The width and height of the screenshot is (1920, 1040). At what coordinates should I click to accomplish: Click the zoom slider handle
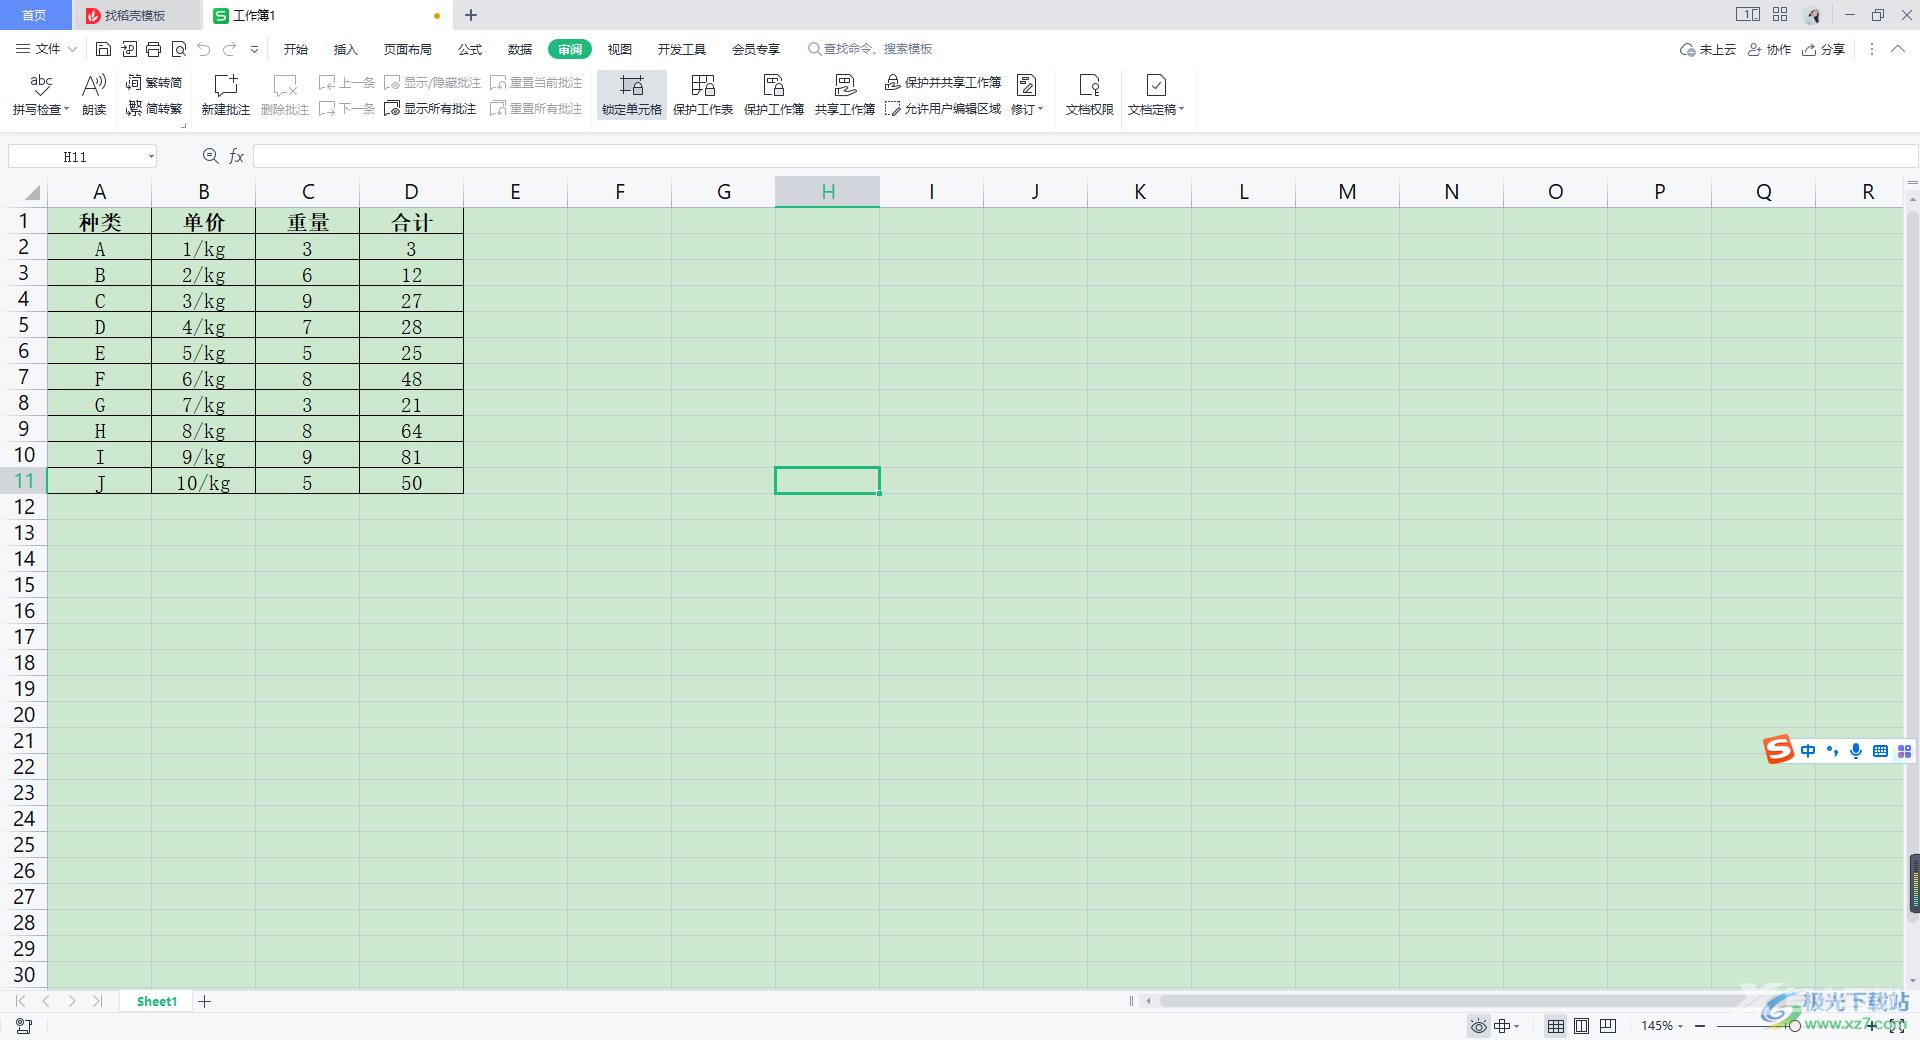pos(1794,1026)
